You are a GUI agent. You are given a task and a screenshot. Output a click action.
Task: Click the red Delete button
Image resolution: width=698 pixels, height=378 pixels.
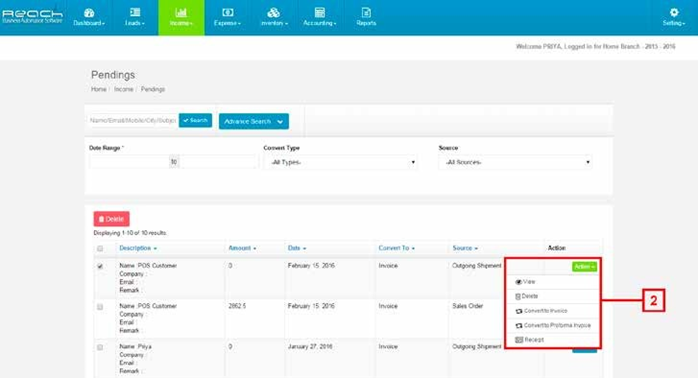point(111,219)
